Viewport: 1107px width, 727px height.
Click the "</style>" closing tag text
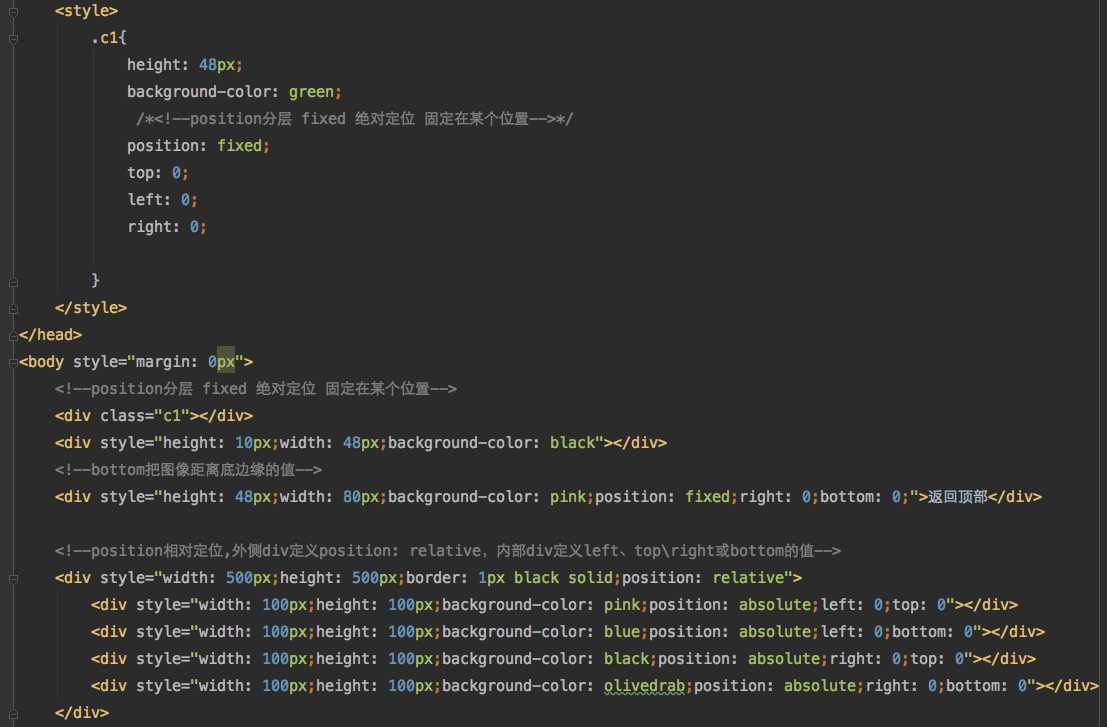(x=90, y=308)
